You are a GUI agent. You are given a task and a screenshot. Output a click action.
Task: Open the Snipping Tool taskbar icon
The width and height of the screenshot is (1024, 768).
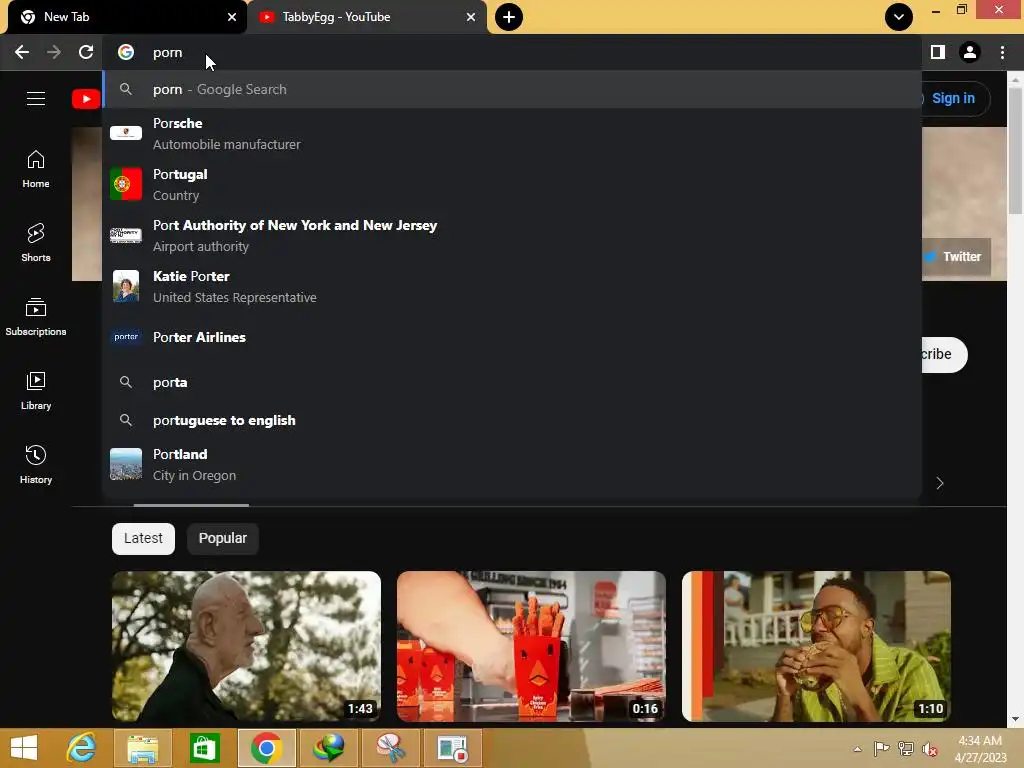(390, 748)
